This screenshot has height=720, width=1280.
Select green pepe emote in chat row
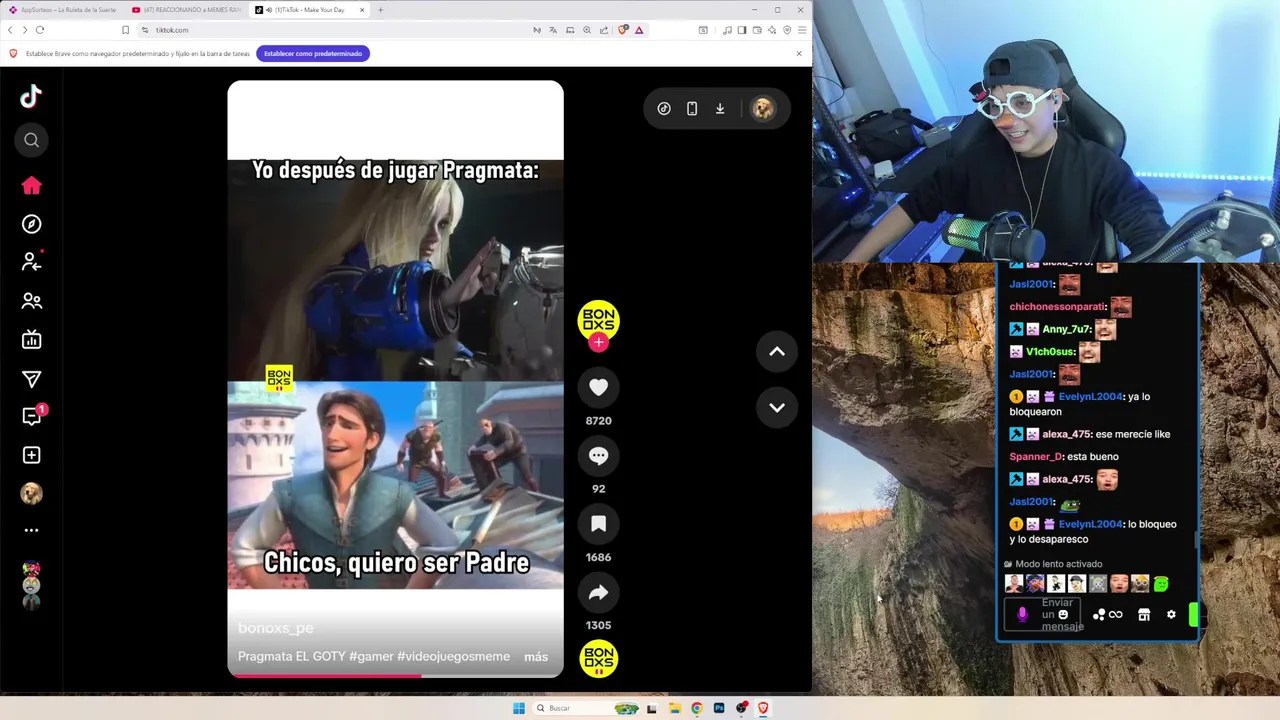coord(1161,584)
